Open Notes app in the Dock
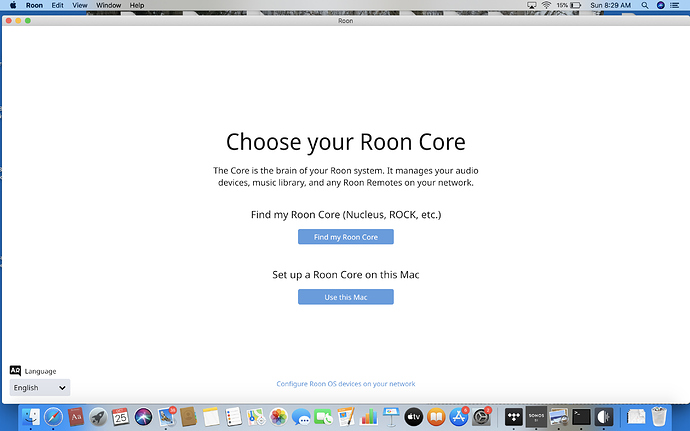Image resolution: width=690 pixels, height=431 pixels. pos(211,416)
